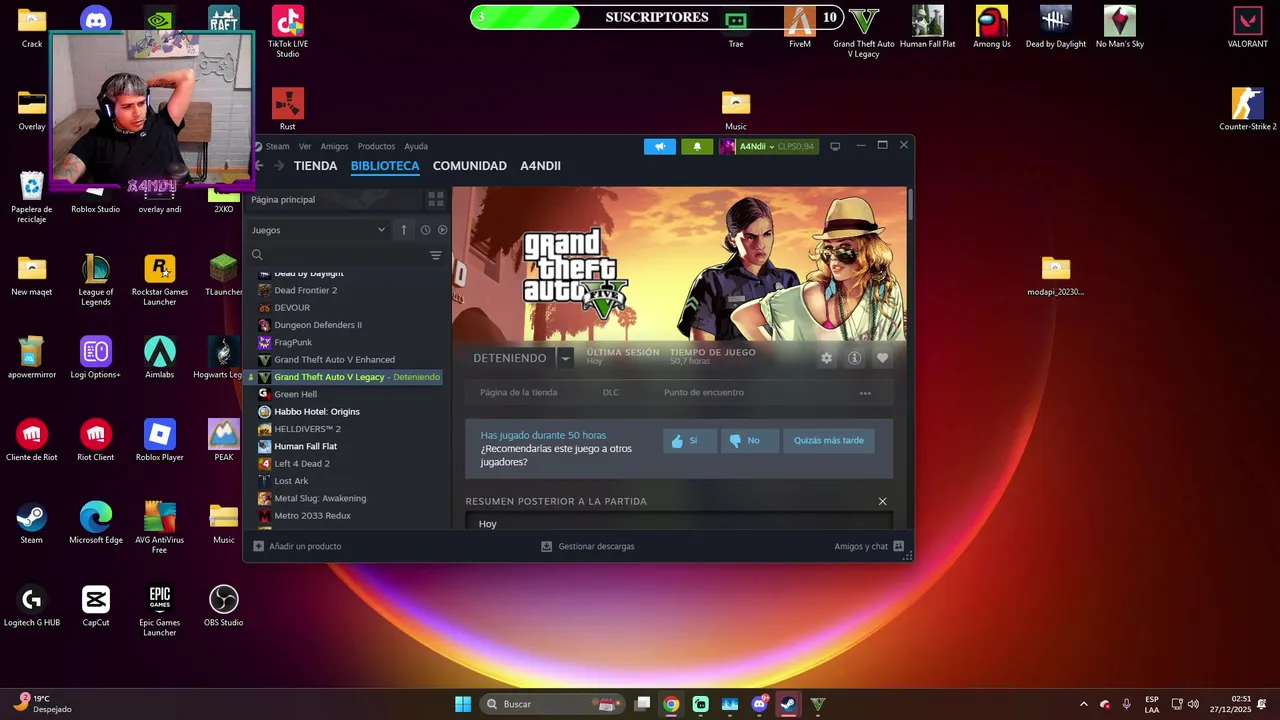The width and height of the screenshot is (1280, 720).
Task: Open Amigos y chat panel
Action: pos(869,546)
